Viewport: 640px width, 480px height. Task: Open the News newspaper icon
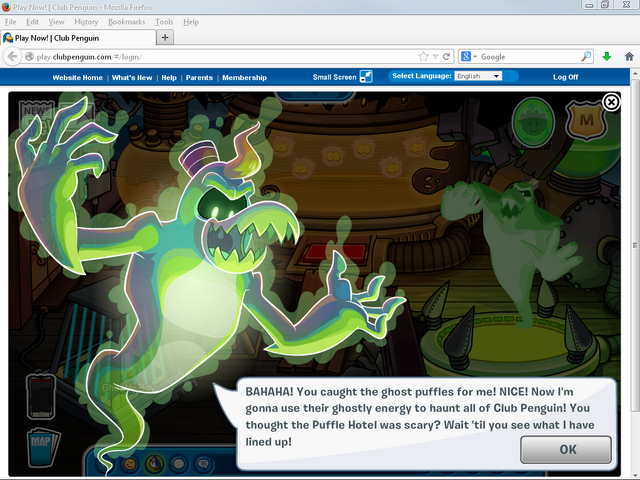click(36, 112)
